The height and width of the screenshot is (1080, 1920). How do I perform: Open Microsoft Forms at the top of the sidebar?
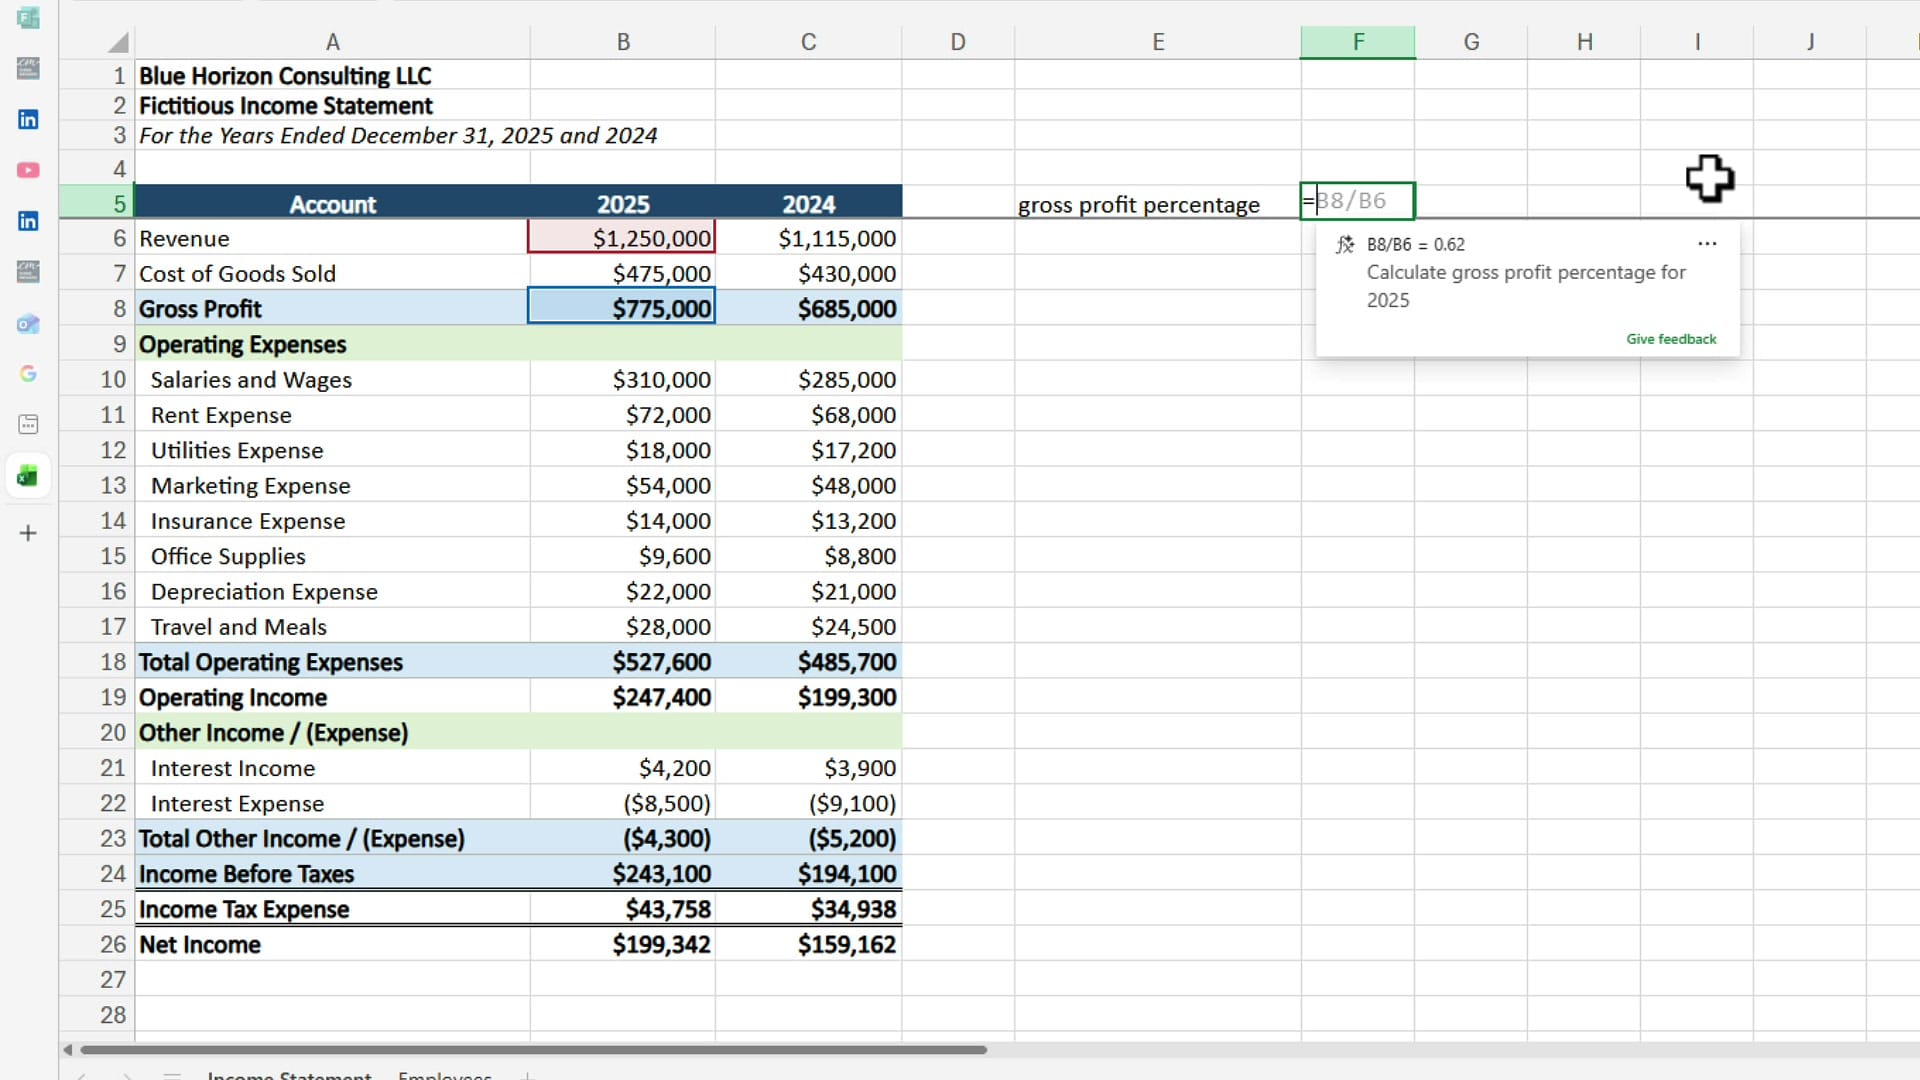[27, 17]
